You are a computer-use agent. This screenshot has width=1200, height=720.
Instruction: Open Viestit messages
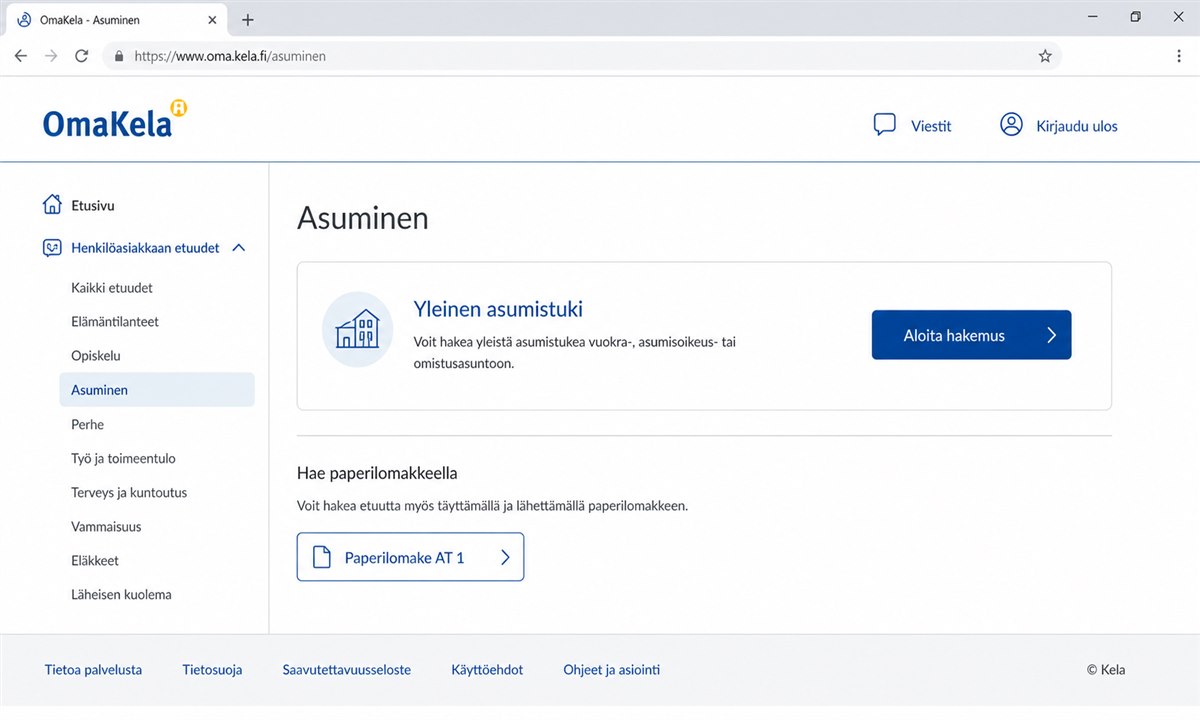(931, 126)
